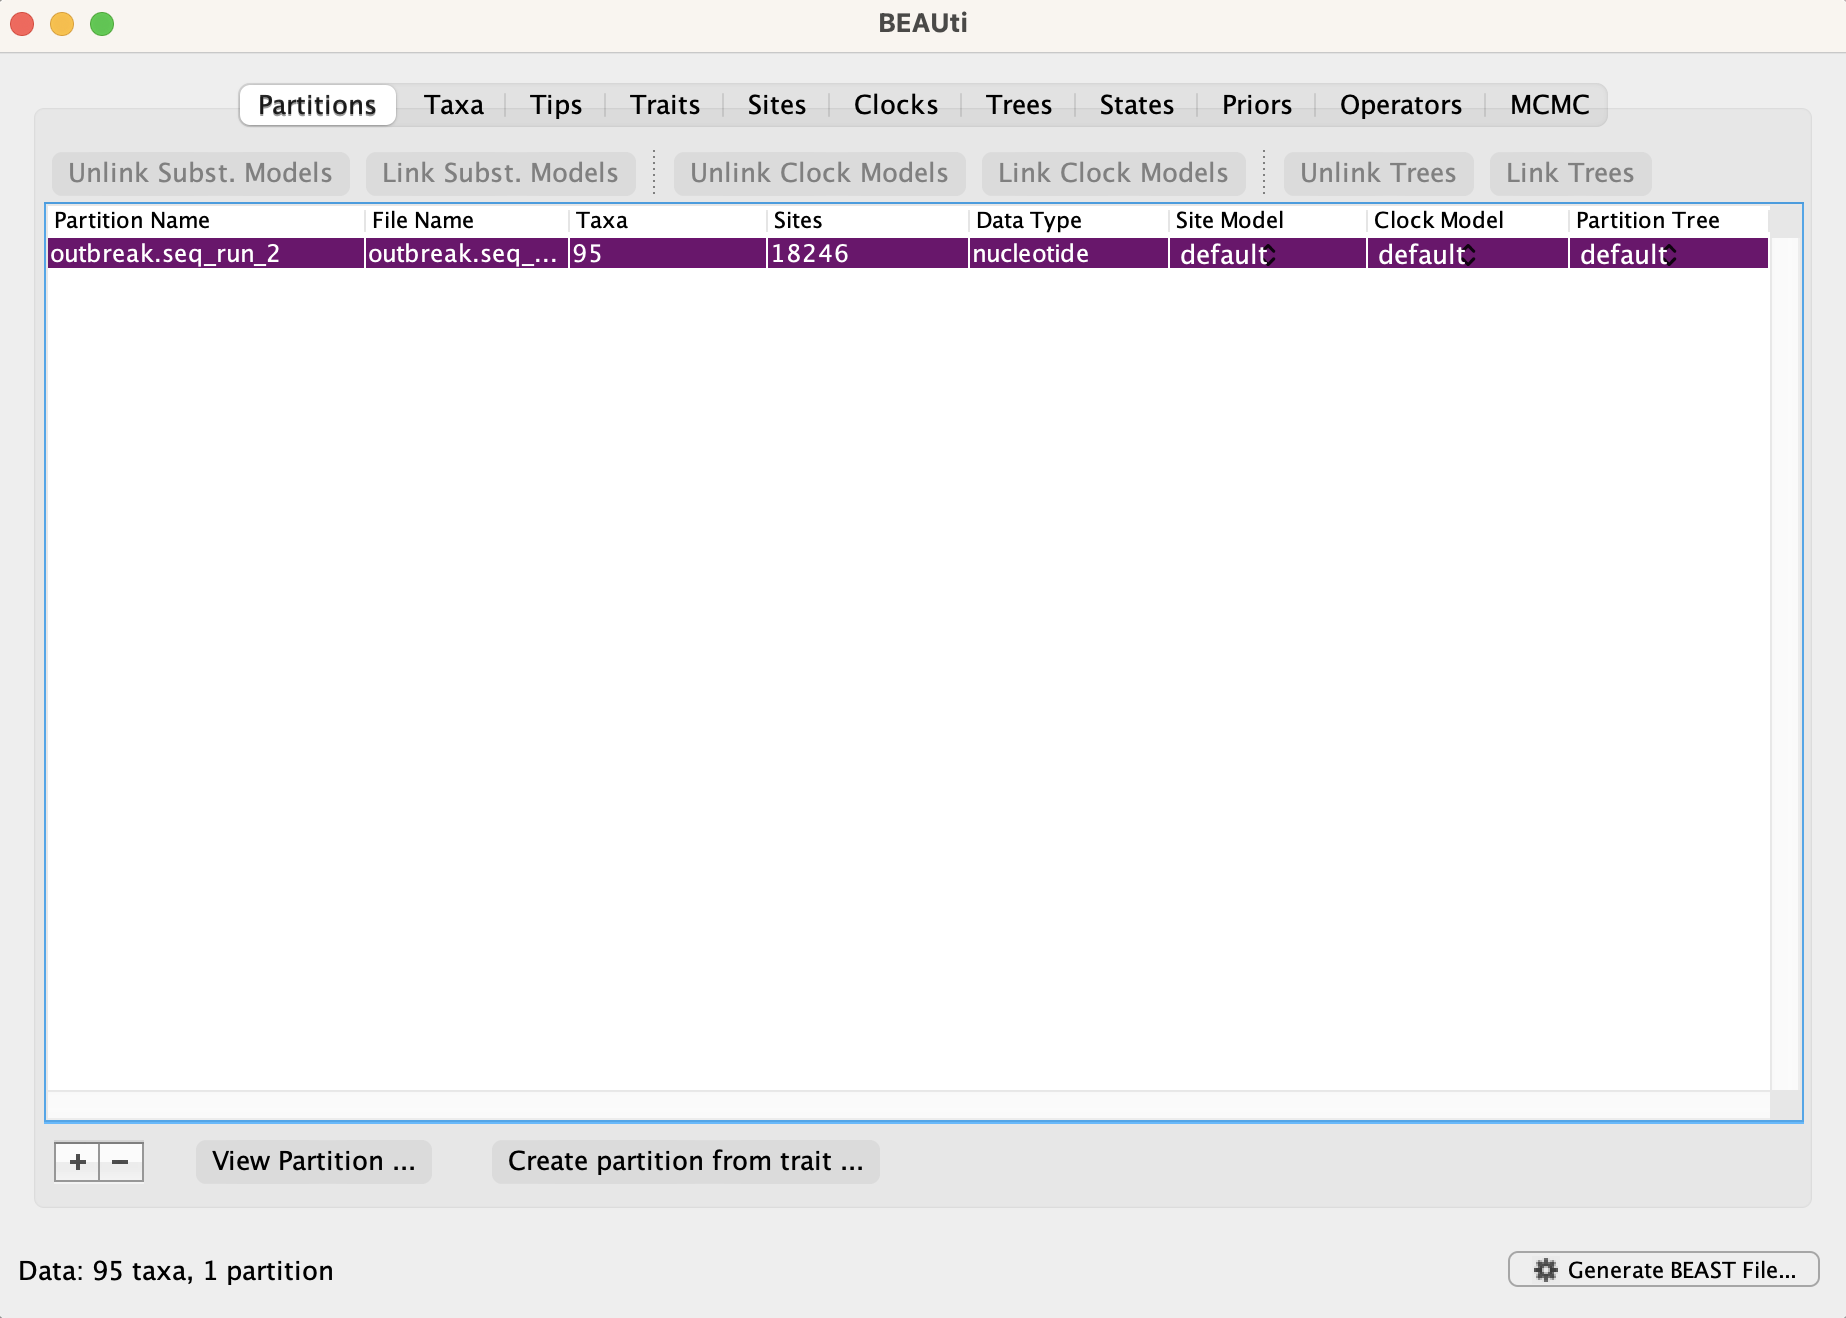
Task: Click Link Subst. Models button
Action: pos(500,173)
